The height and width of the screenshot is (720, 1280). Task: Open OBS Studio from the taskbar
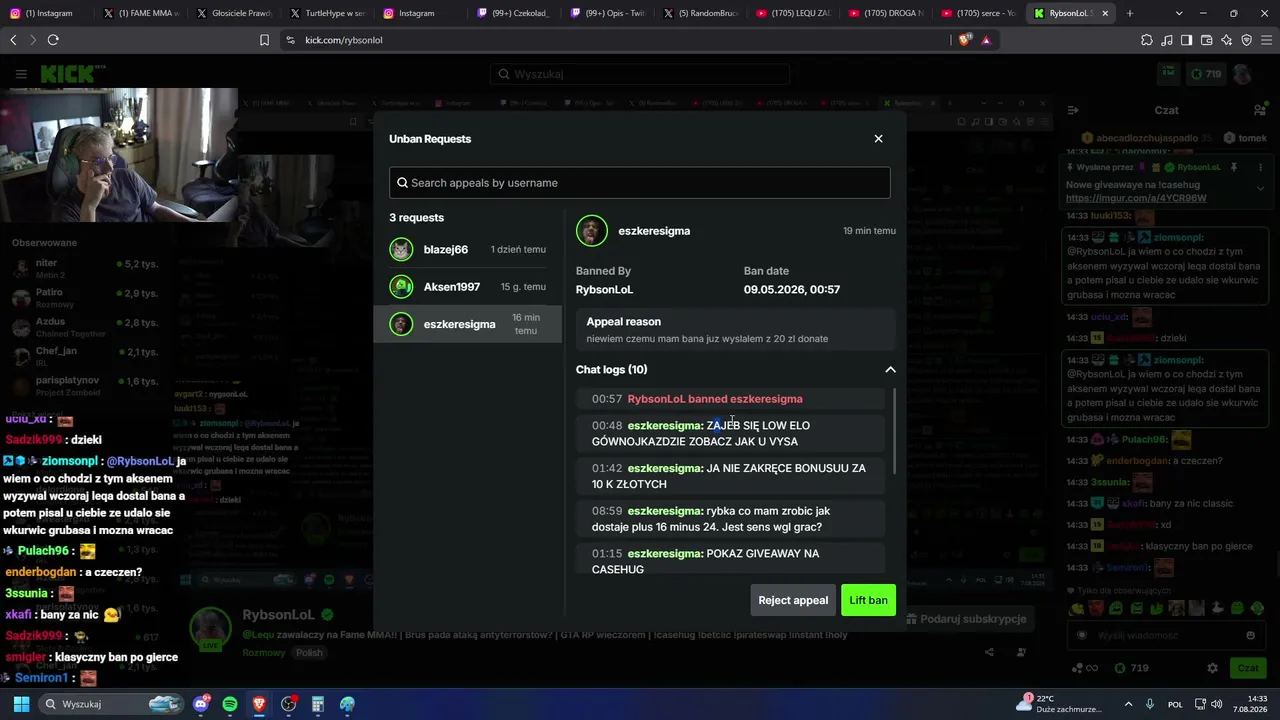tap(288, 704)
